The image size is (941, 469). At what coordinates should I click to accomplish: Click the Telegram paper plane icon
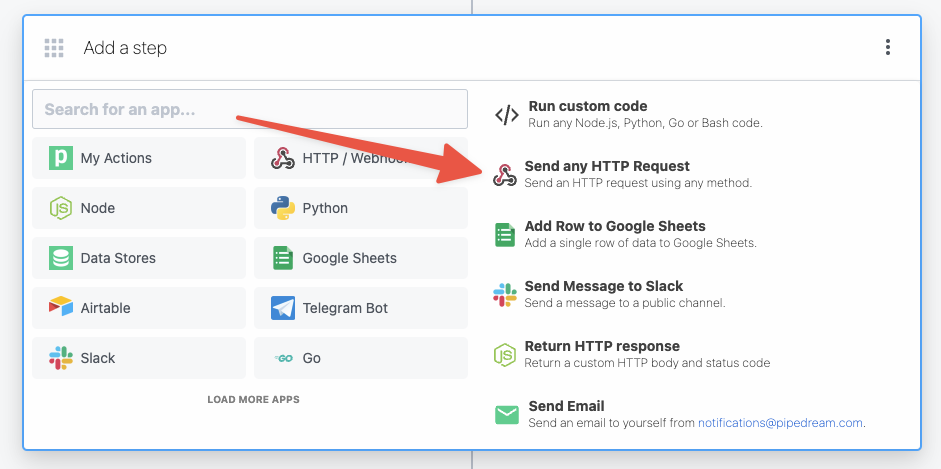[x=283, y=308]
